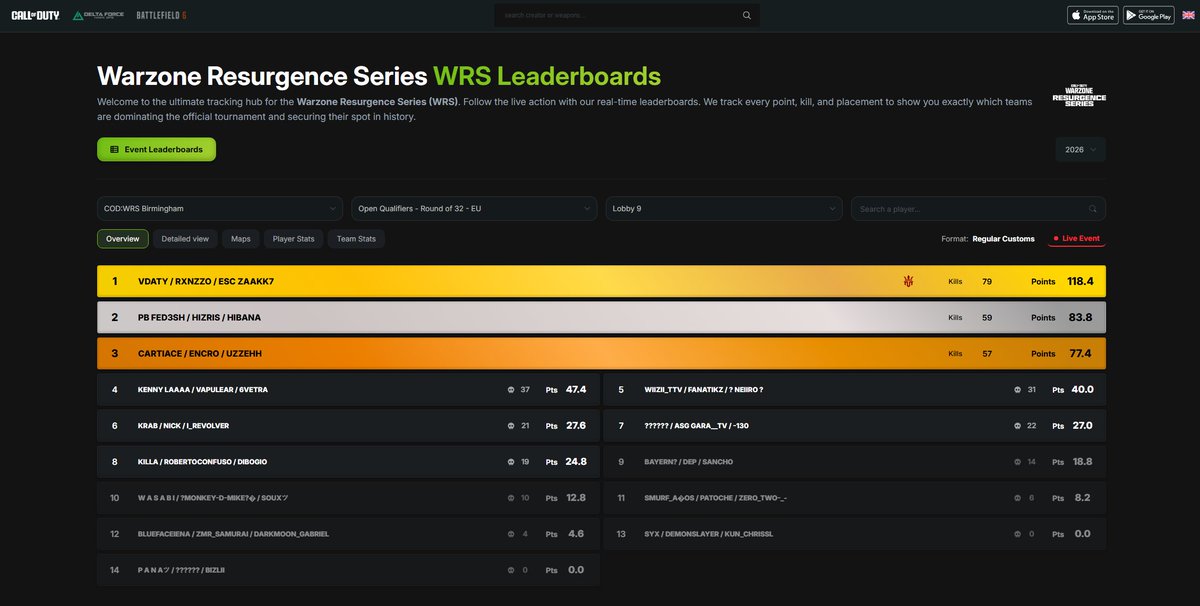The width and height of the screenshot is (1200, 606).
Task: Click the Regular Customs format label
Action: click(x=1004, y=238)
